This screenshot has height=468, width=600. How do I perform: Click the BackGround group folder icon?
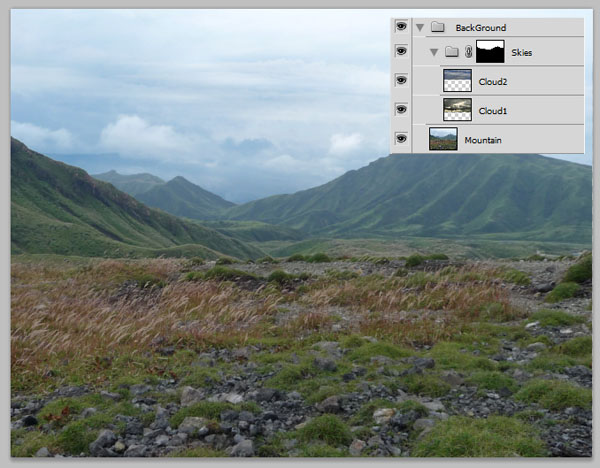click(437, 27)
